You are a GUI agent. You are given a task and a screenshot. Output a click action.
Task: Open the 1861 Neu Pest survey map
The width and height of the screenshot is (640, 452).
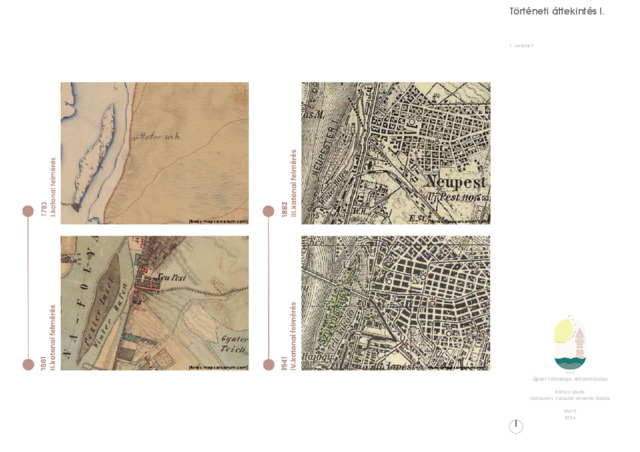point(154,303)
